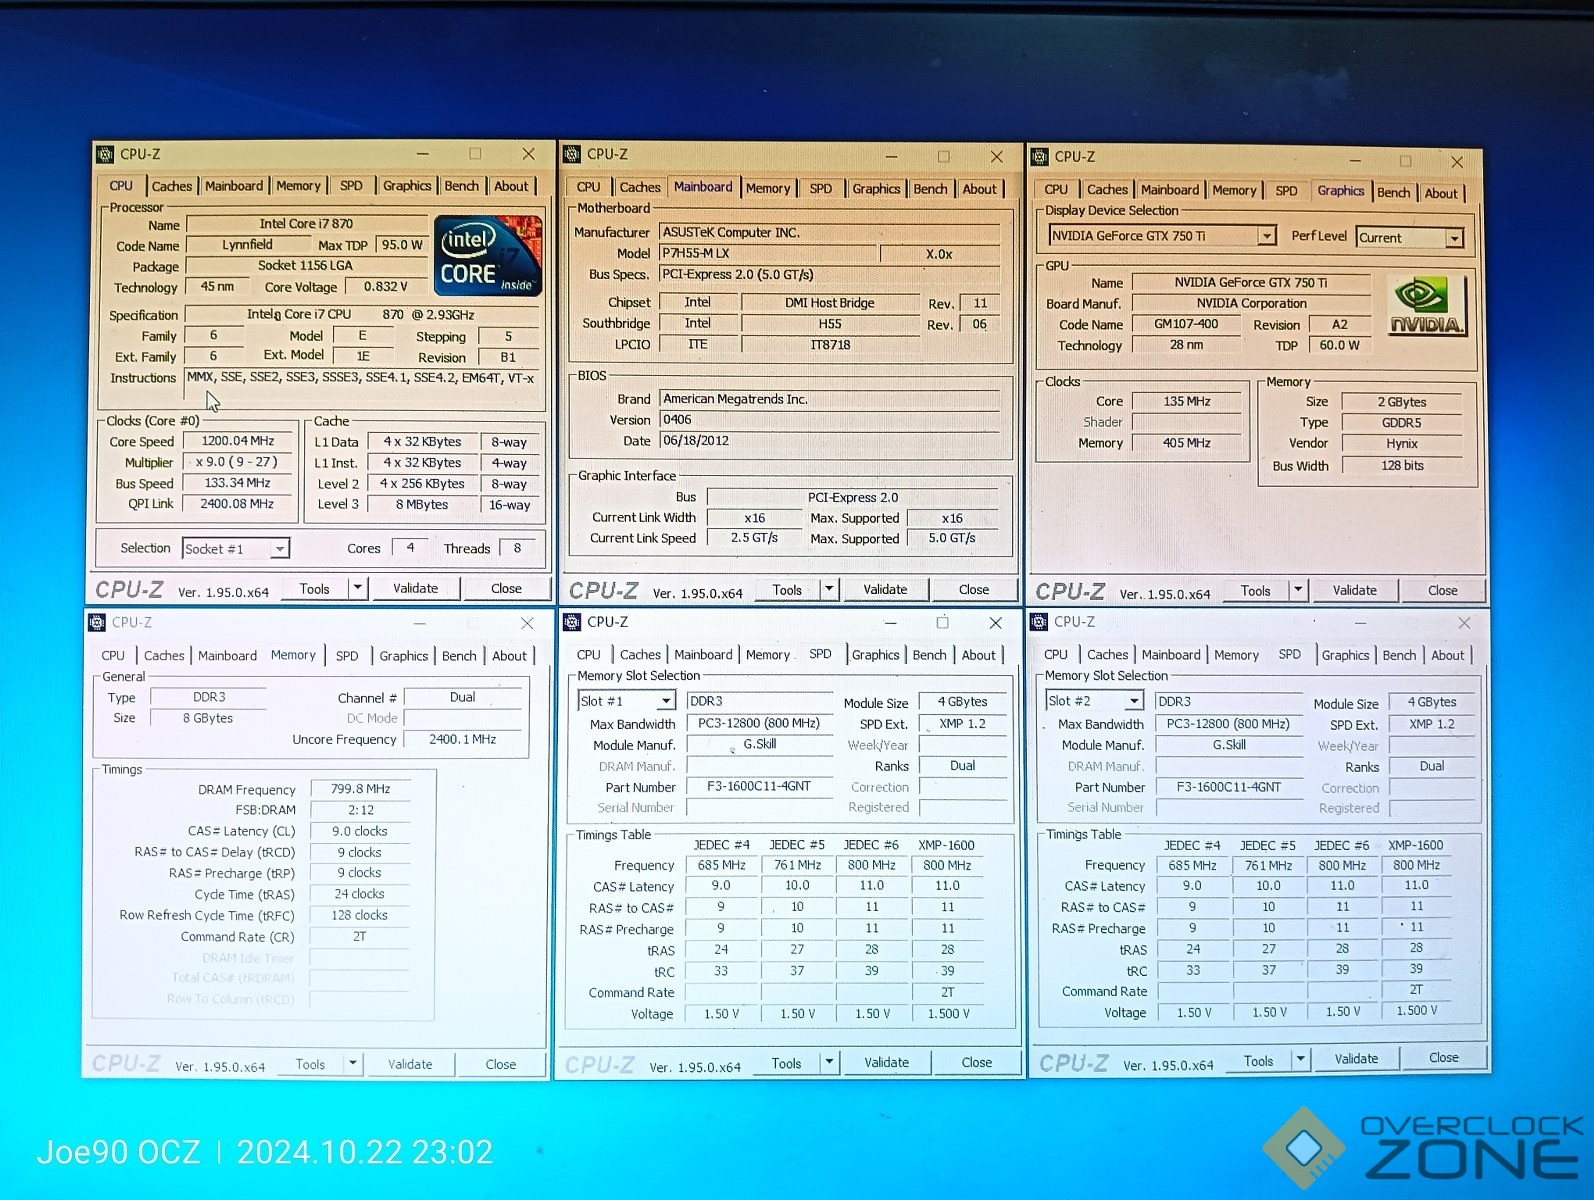The height and width of the screenshot is (1200, 1594).
Task: Click G.Skill module manufacturer in Slot #2 window
Action: pos(1229,745)
